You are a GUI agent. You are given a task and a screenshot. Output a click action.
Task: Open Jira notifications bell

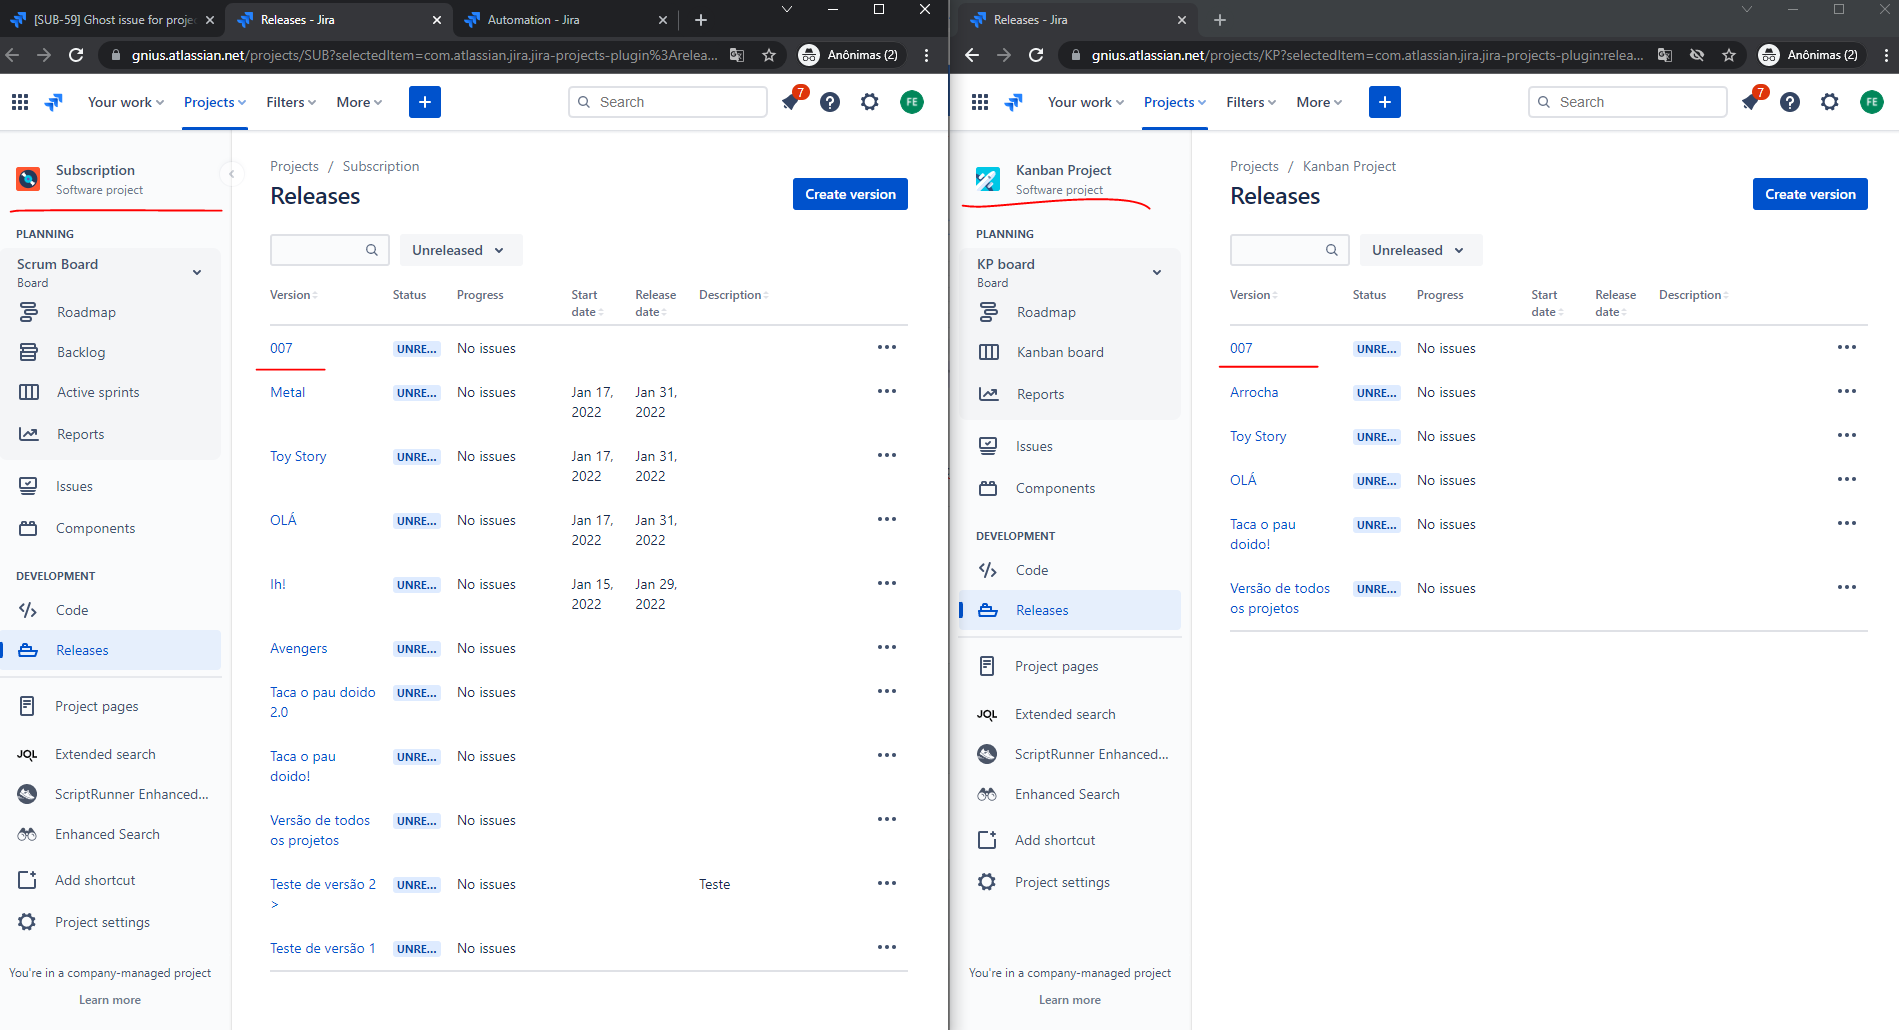[789, 101]
